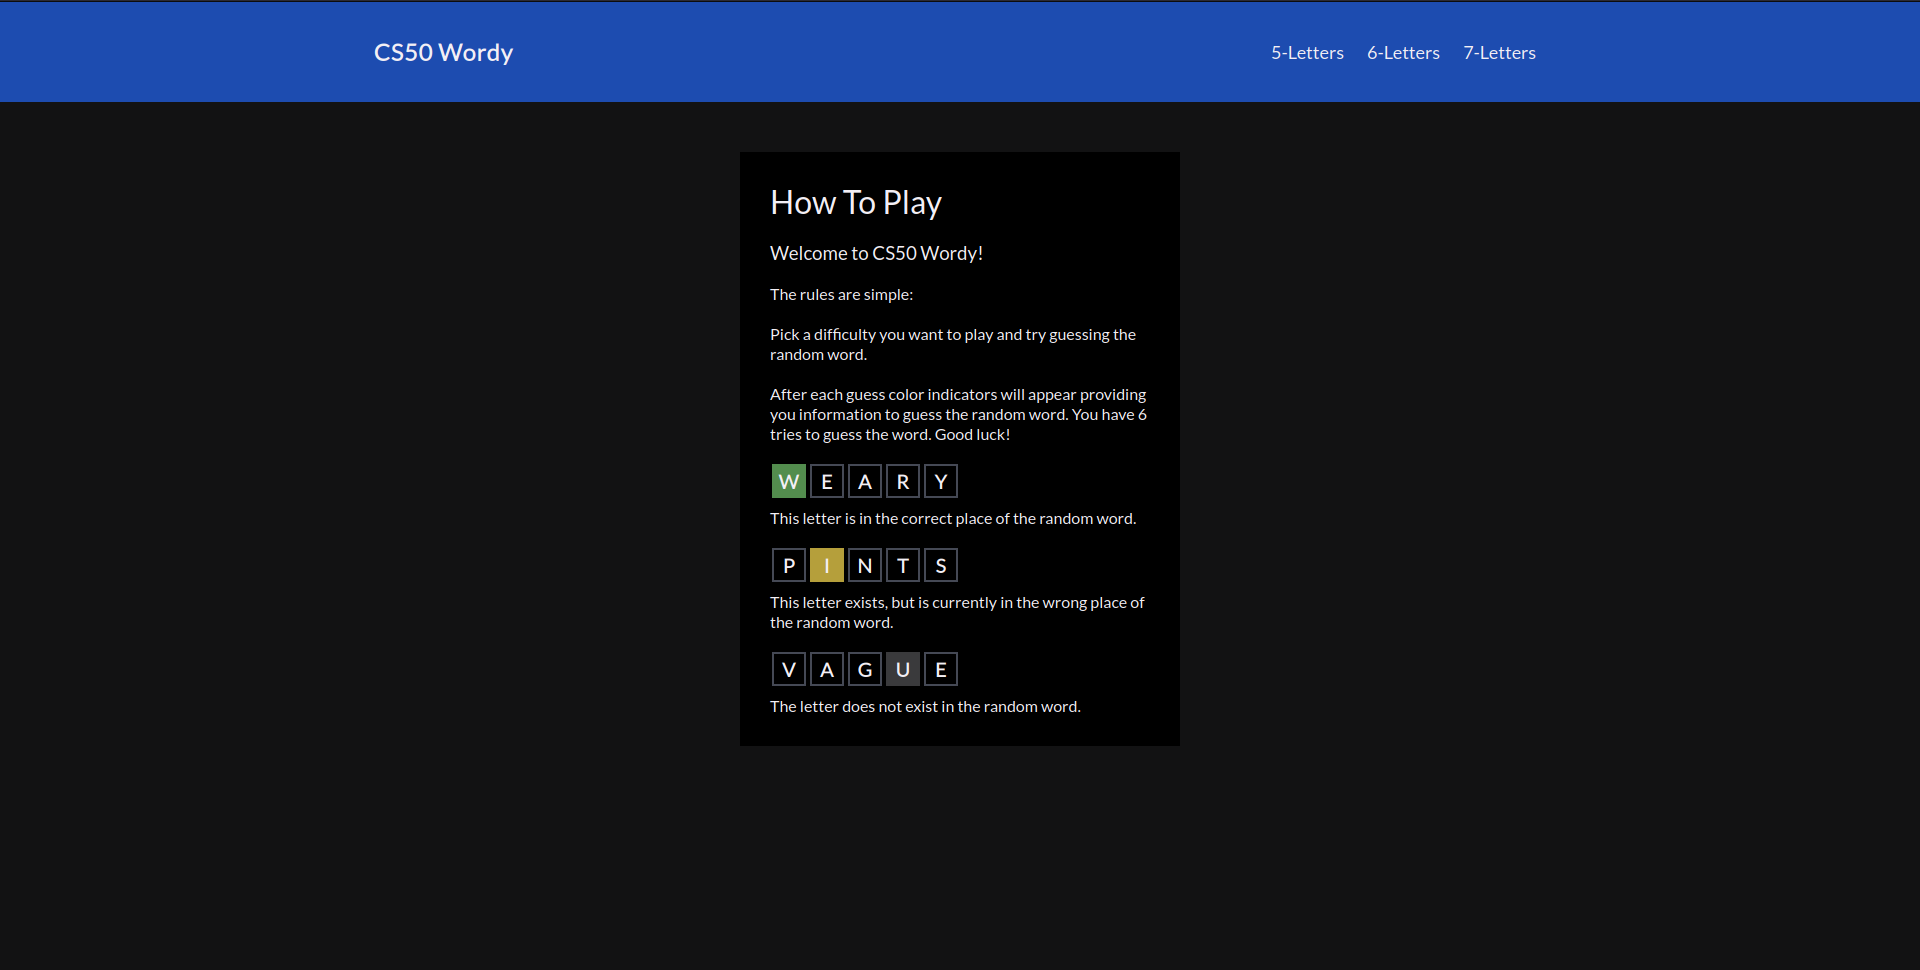This screenshot has width=1920, height=970.
Task: Select the A tile in WEARY
Action: [864, 481]
